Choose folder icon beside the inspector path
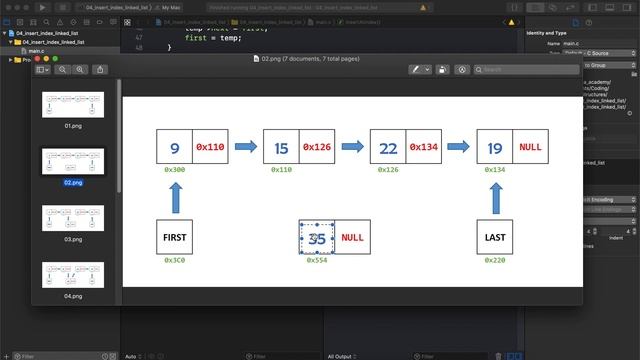This screenshot has height=360, width=640. point(634,74)
